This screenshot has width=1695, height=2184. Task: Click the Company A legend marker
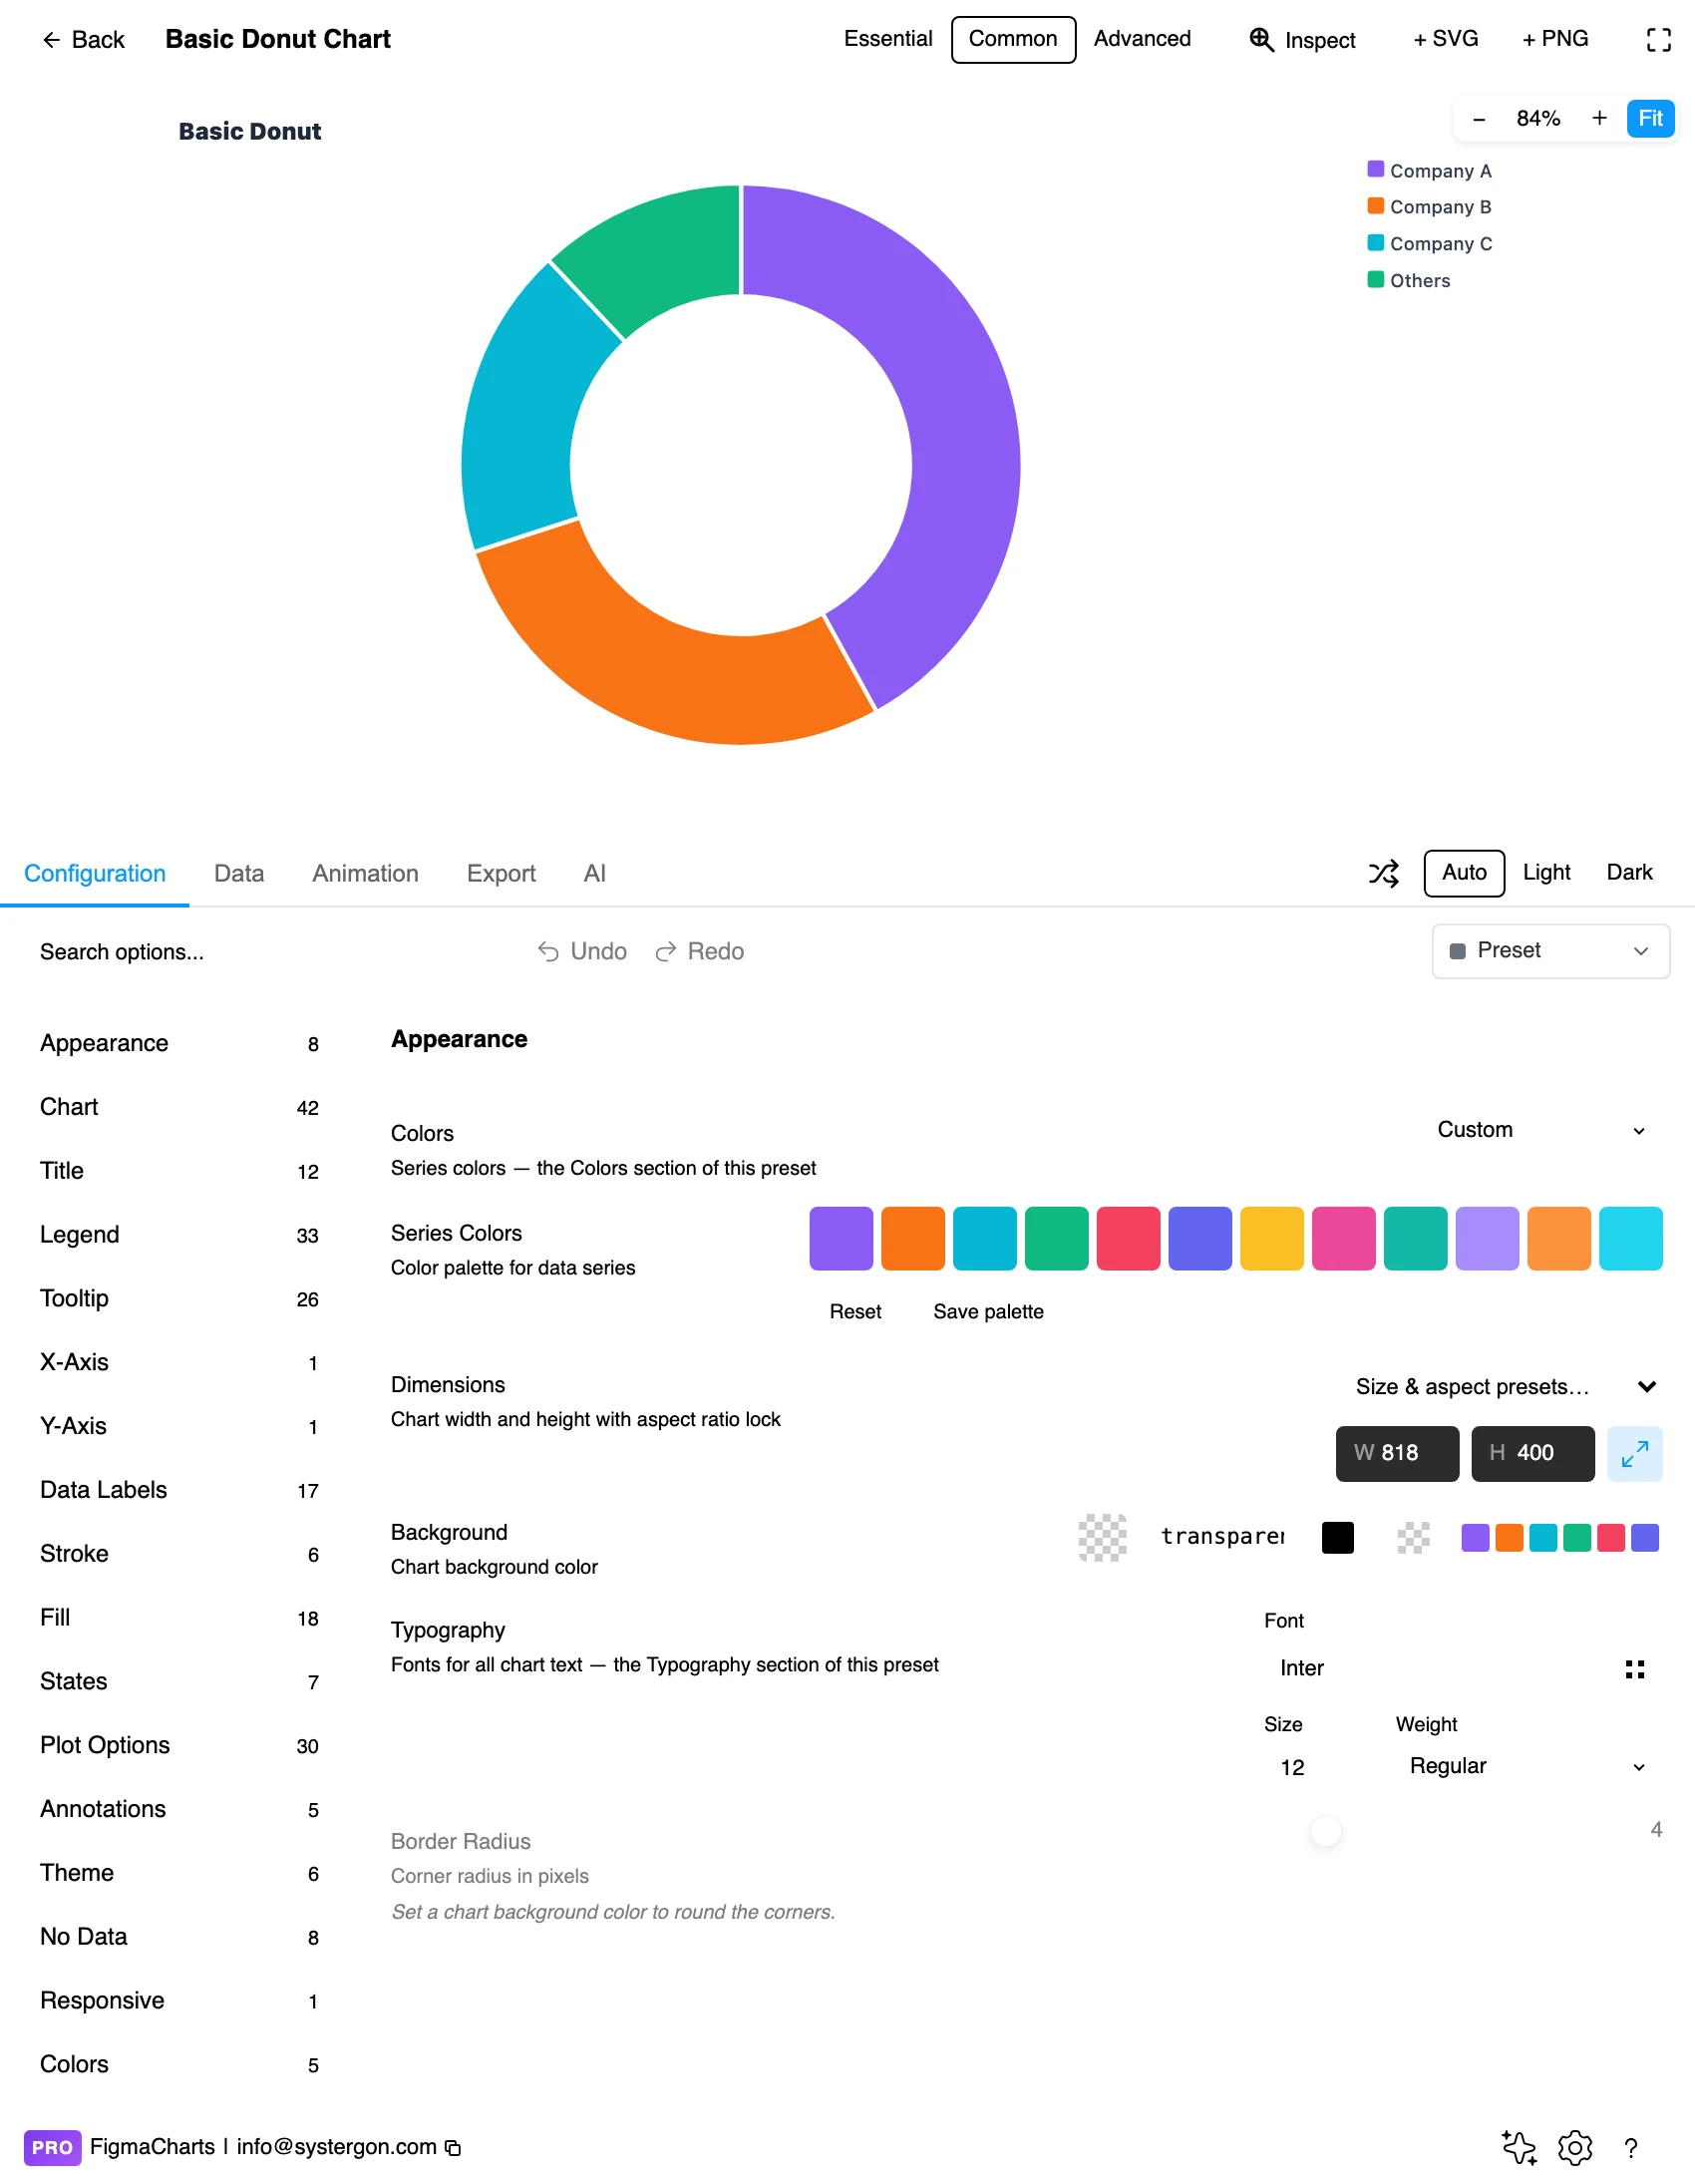[x=1376, y=169]
